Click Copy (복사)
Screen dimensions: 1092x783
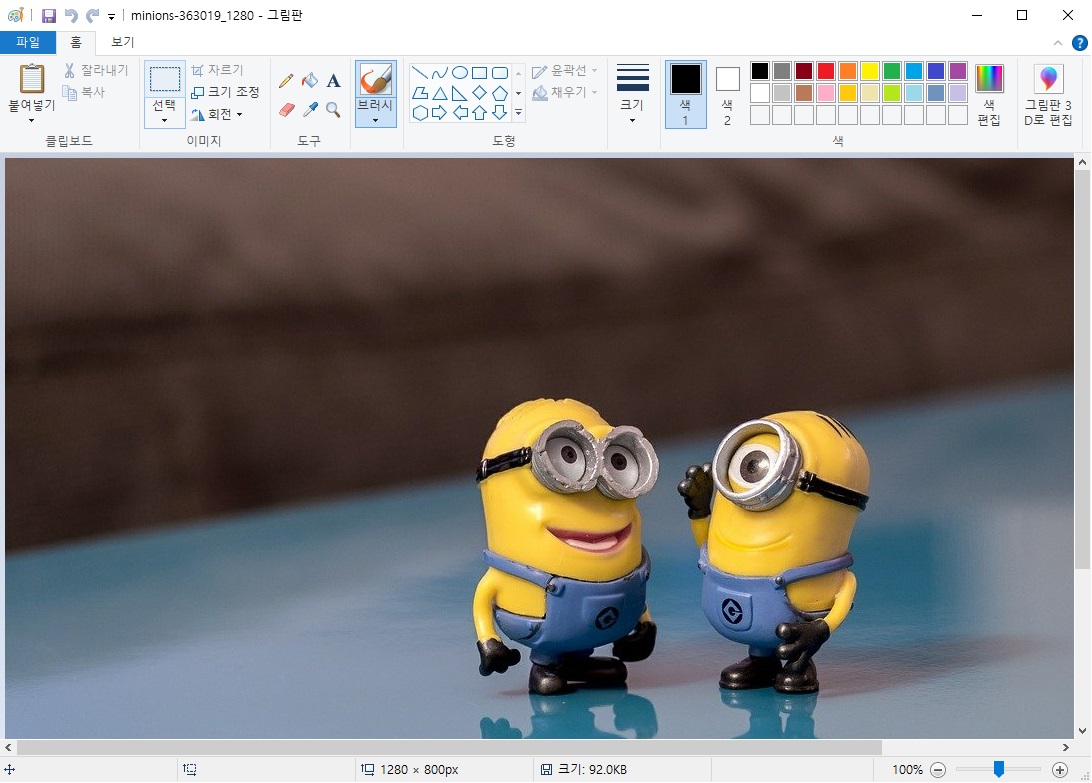[84, 92]
